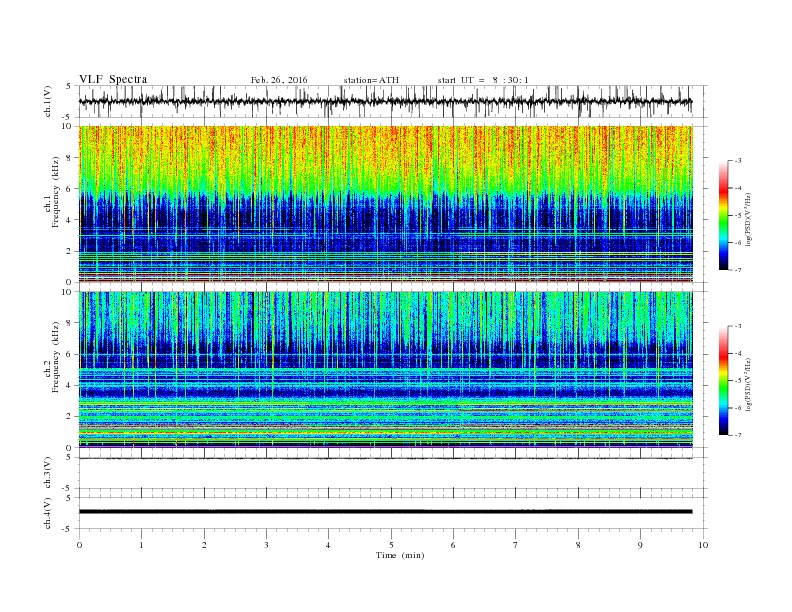This screenshot has height=612, width=792.
Task: Click time axis tick label "10"
Action: pos(703,545)
